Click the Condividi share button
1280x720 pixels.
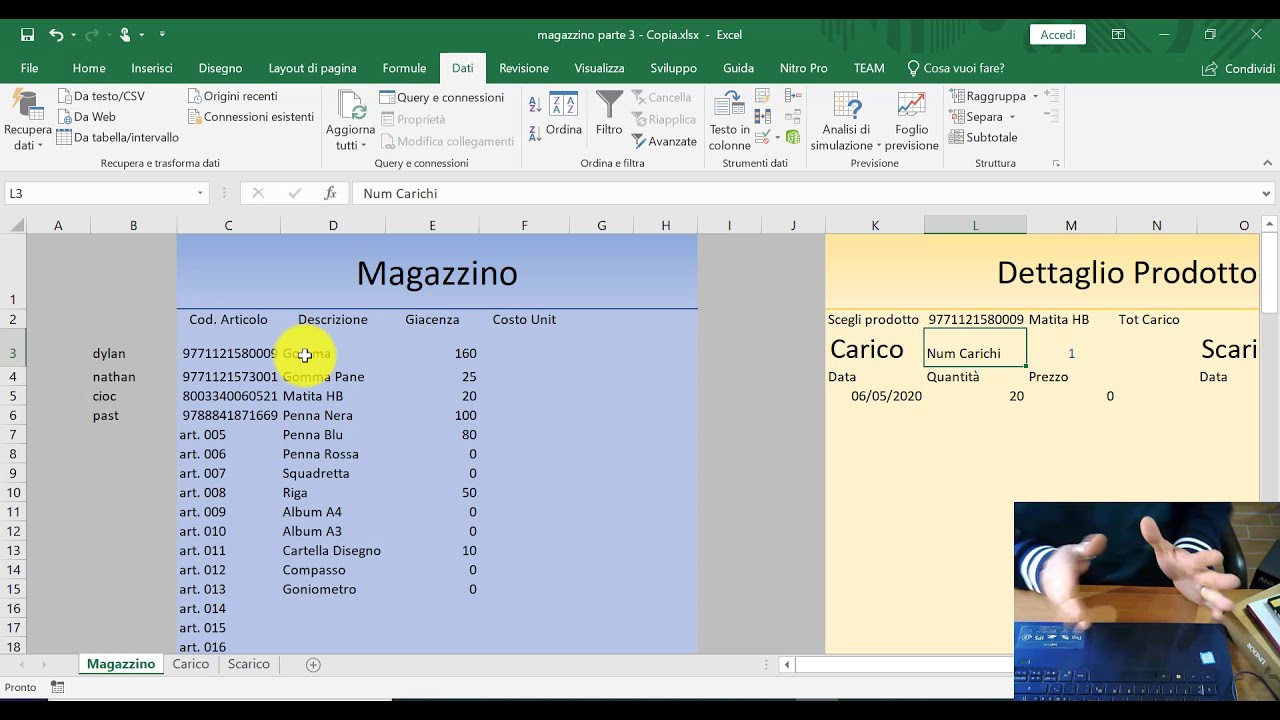click(x=1238, y=68)
